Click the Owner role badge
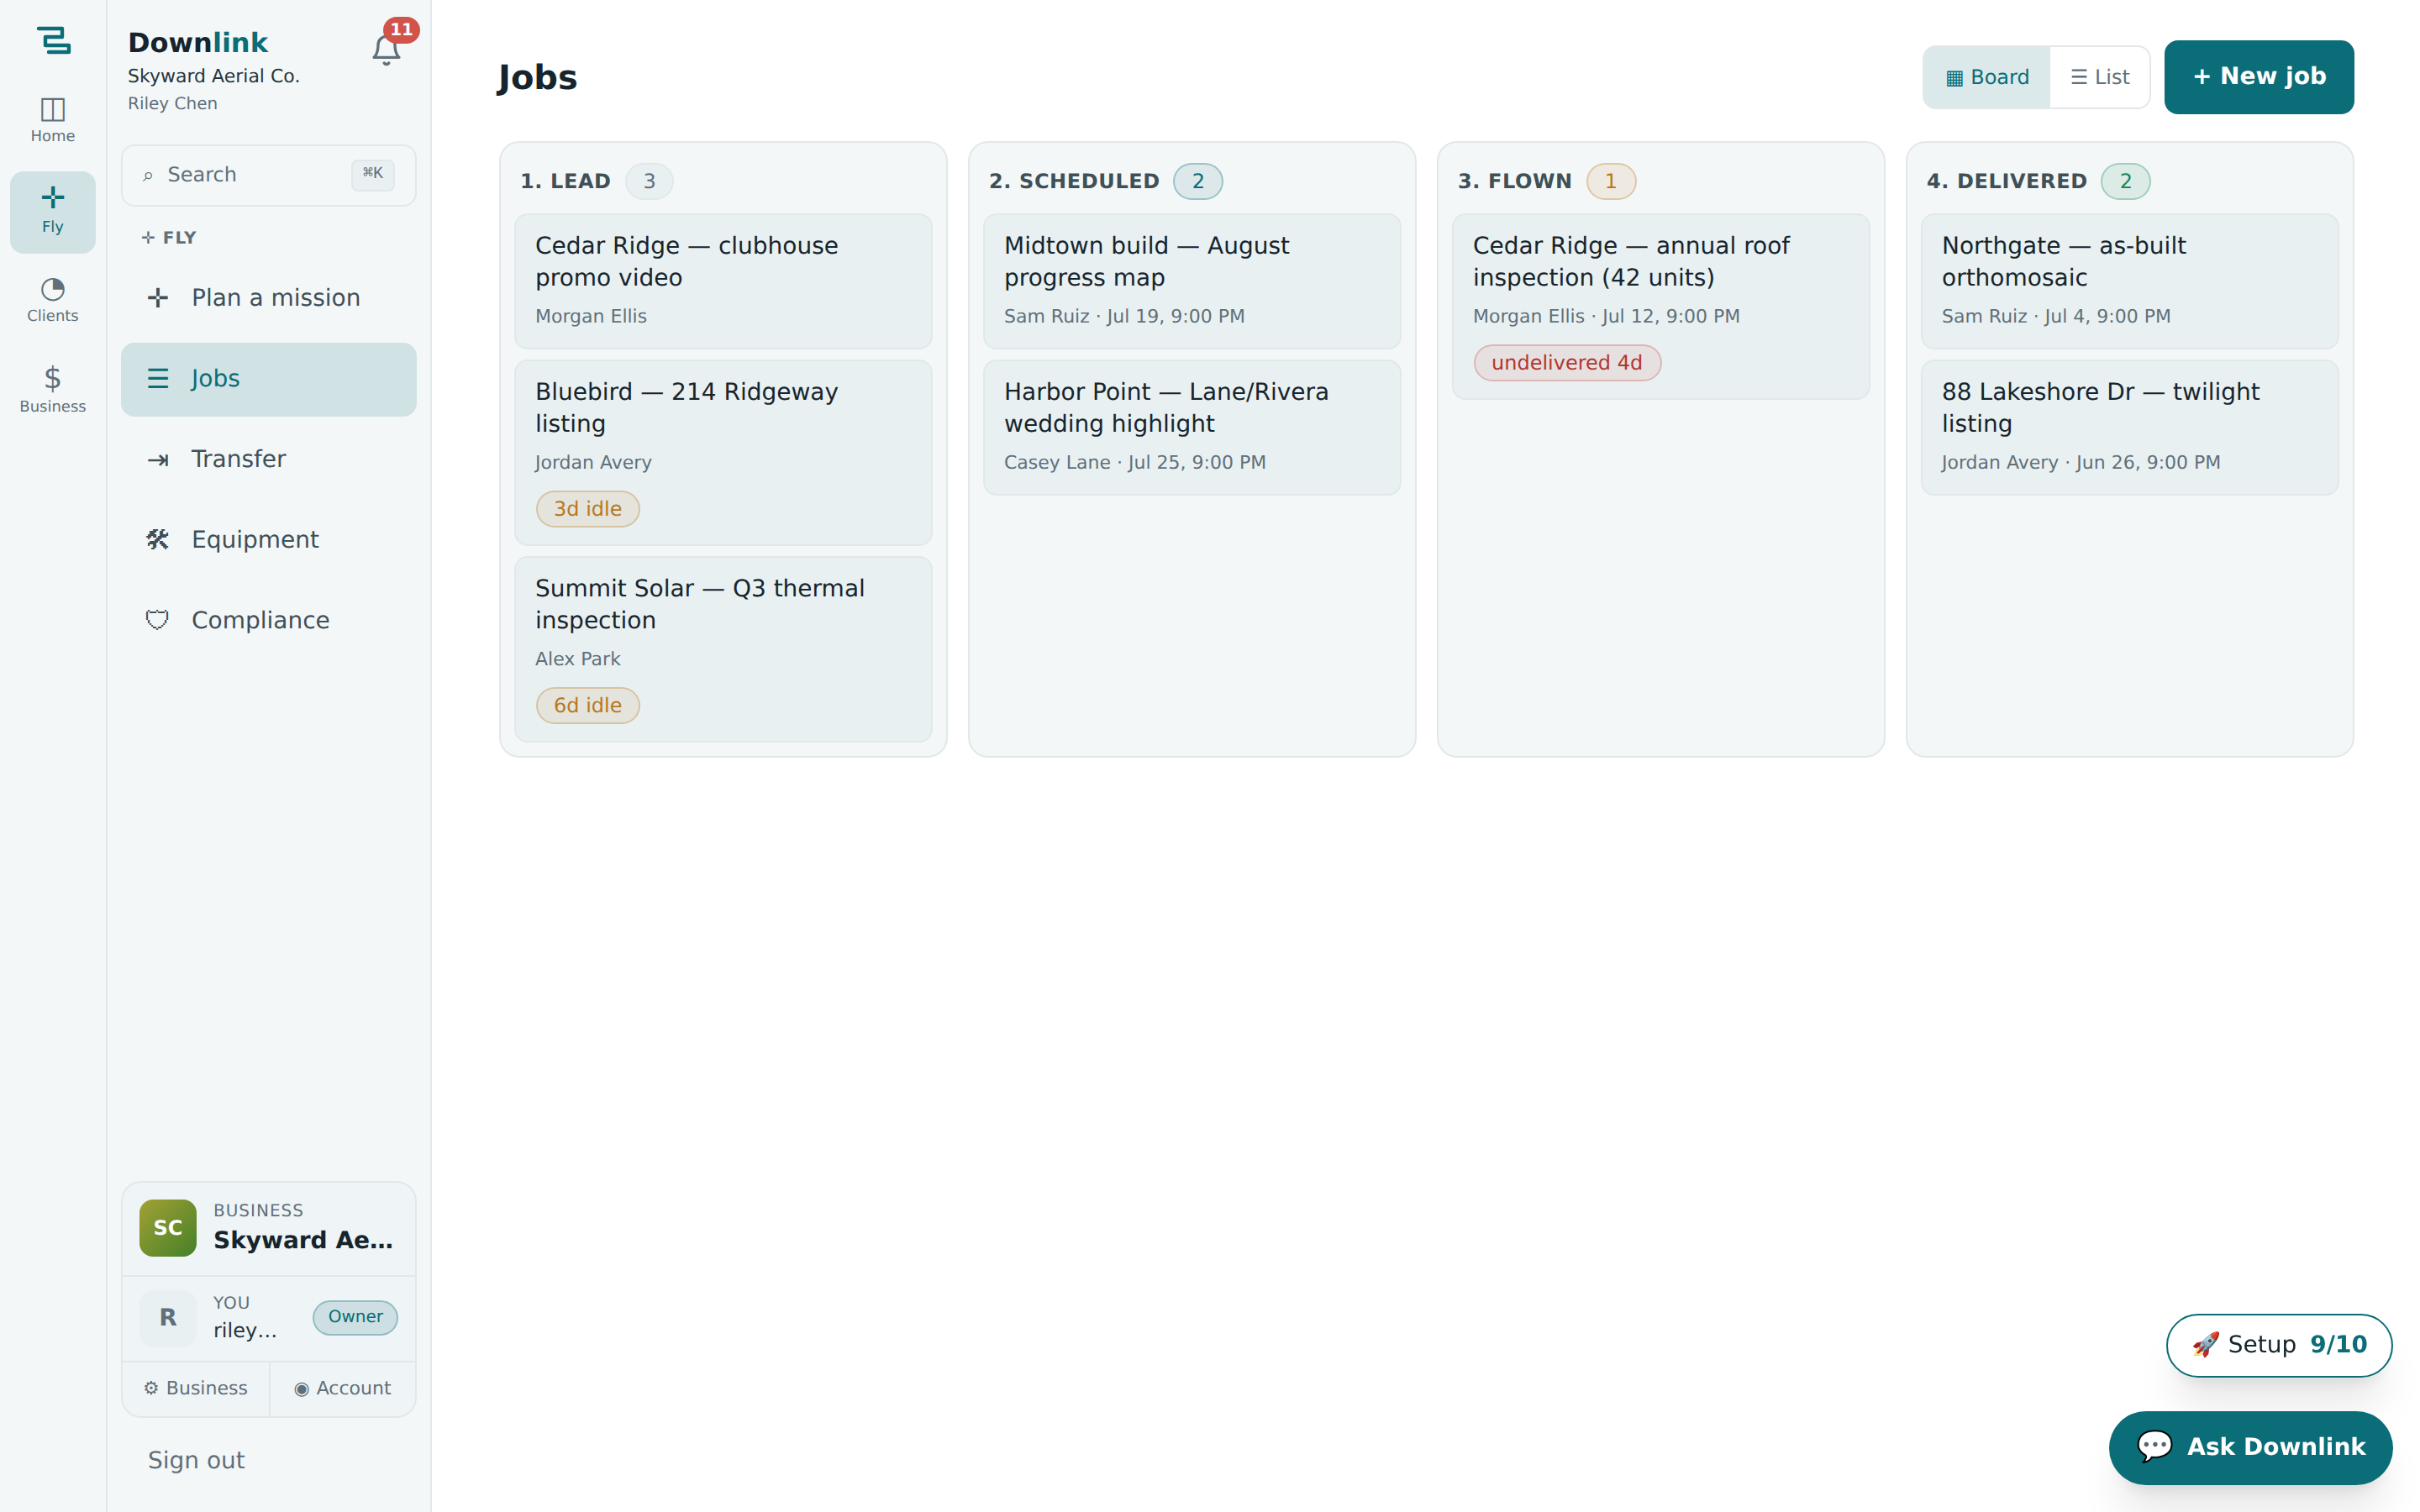The image size is (2420, 1512). tap(355, 1317)
